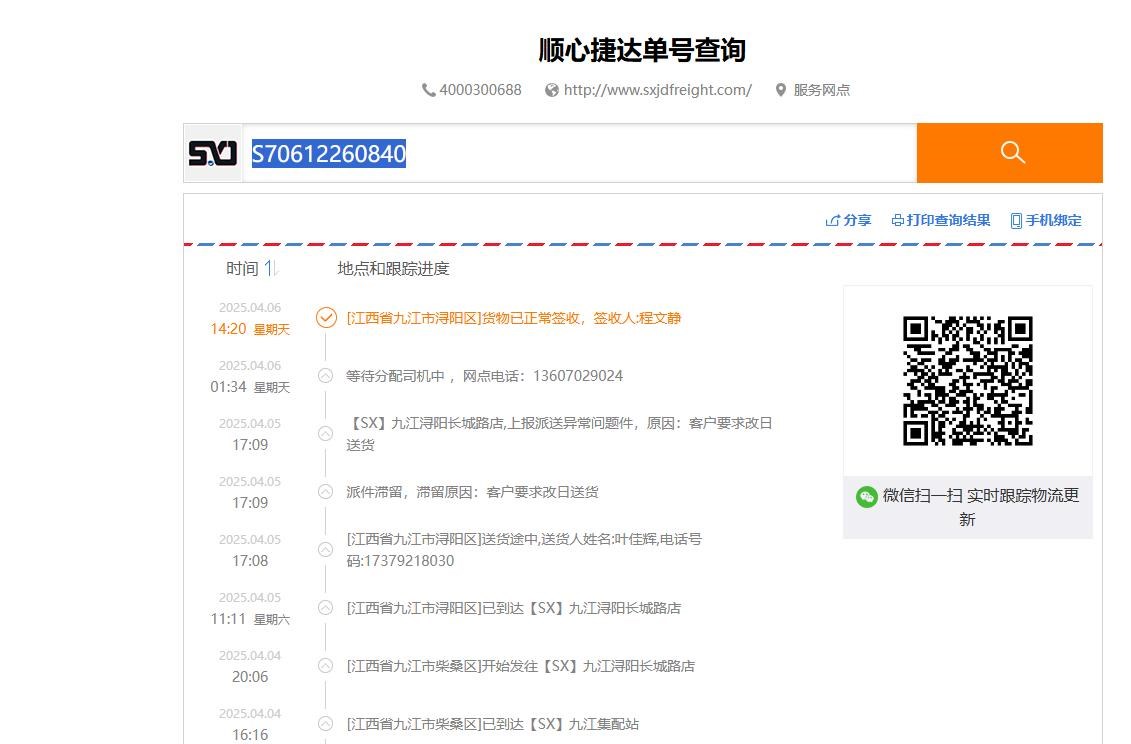Image resolution: width=1131 pixels, height=744 pixels.
Task: Click the 14:20 星期天 timestamp
Action: (250, 329)
